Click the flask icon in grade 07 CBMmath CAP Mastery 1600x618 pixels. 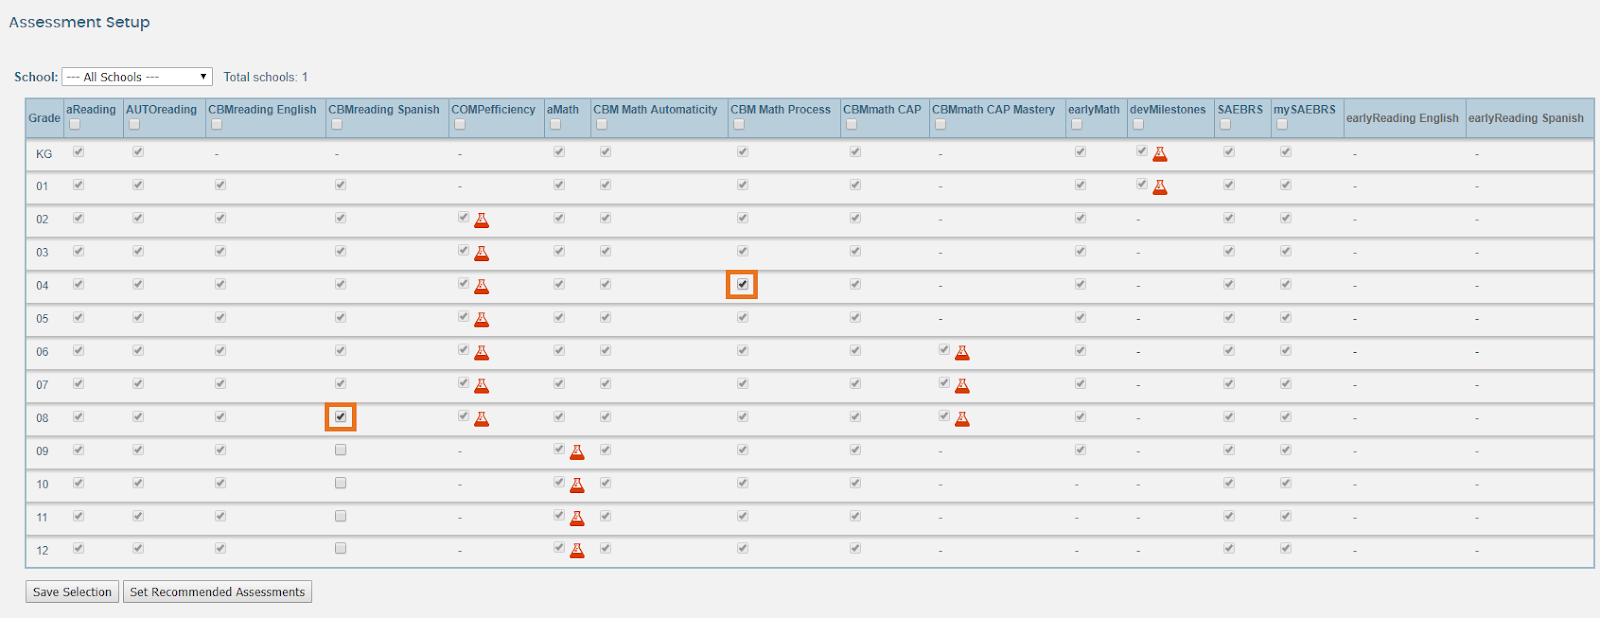point(962,385)
